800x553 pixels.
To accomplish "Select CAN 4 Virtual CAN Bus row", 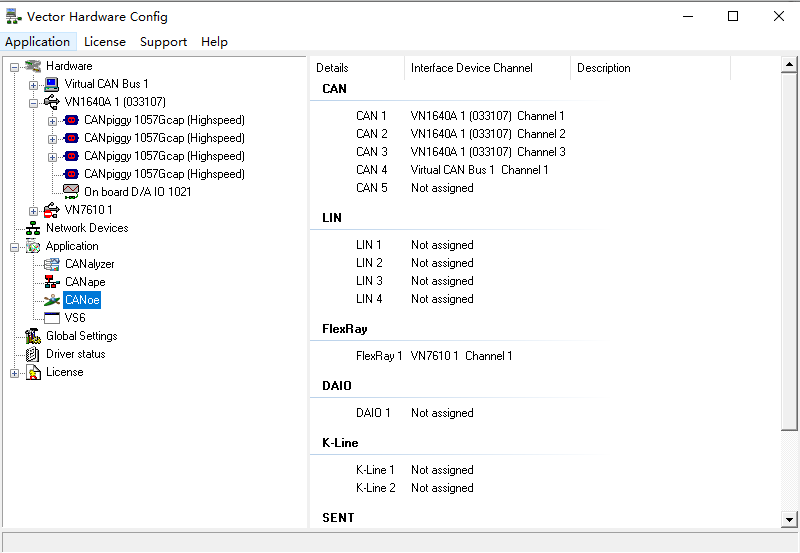I will pos(452,170).
